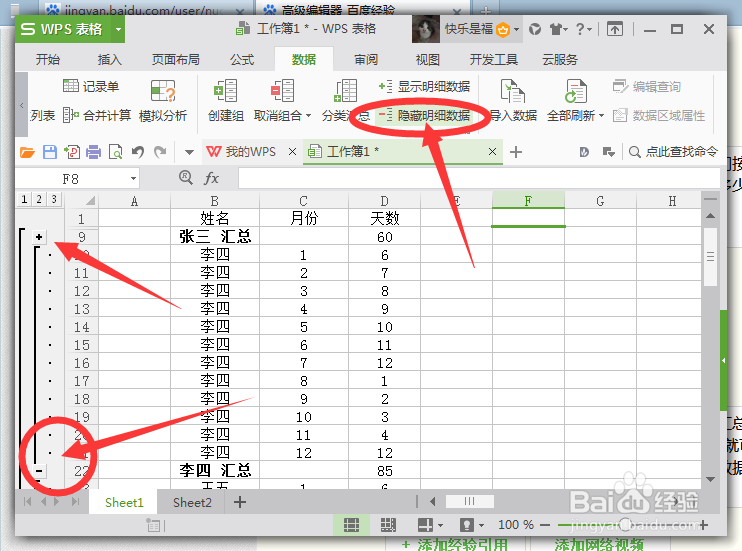Click 显示明细数据 show detail button
The width and height of the screenshot is (742, 551).
[x=424, y=86]
